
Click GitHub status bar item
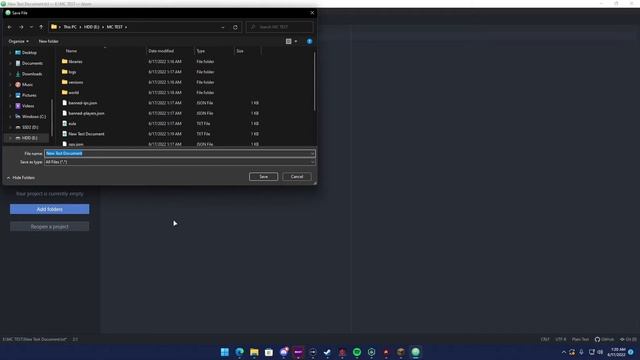point(604,339)
